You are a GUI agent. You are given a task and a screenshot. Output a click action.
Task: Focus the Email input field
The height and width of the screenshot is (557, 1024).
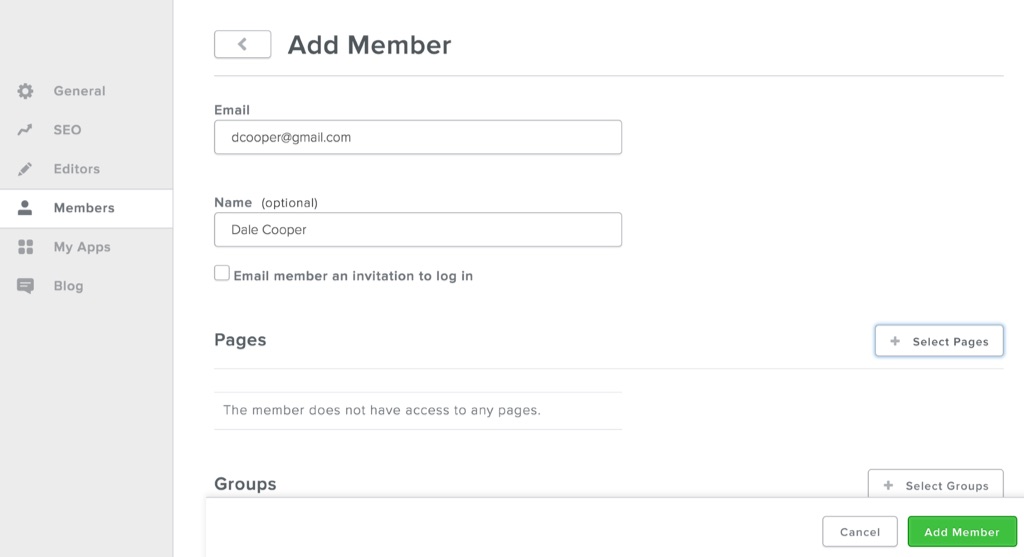pyautogui.click(x=418, y=137)
